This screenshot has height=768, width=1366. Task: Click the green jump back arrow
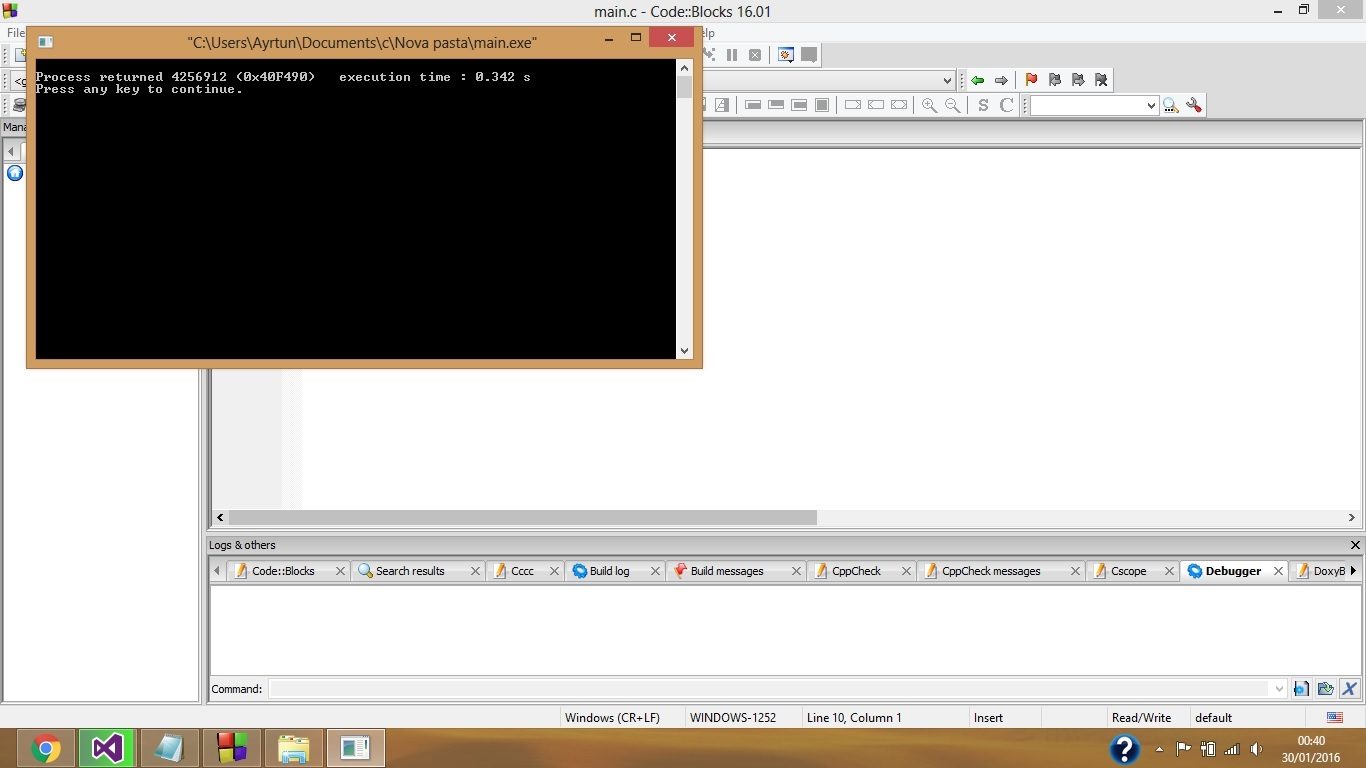point(977,80)
